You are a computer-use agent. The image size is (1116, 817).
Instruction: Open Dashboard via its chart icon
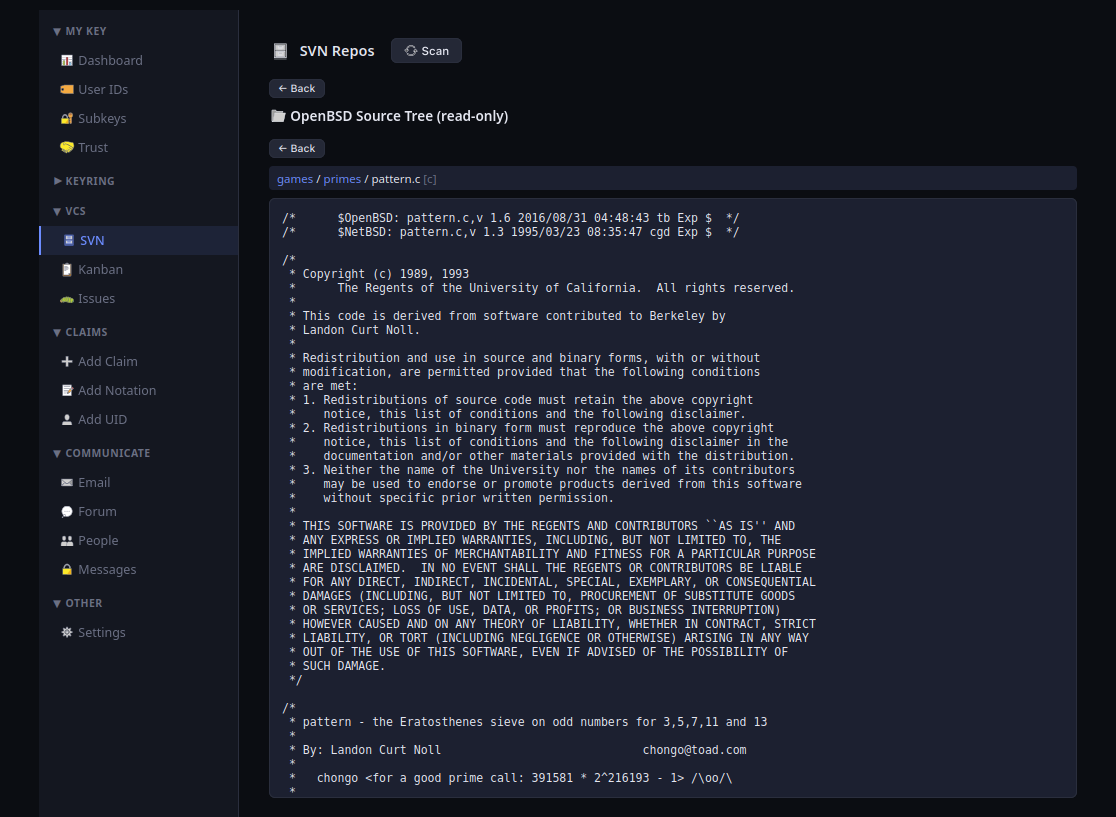click(67, 60)
